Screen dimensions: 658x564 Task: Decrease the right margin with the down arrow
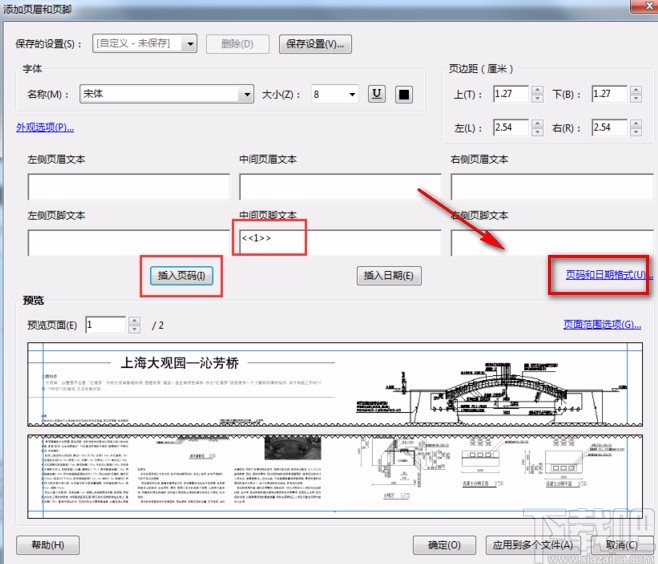click(636, 132)
